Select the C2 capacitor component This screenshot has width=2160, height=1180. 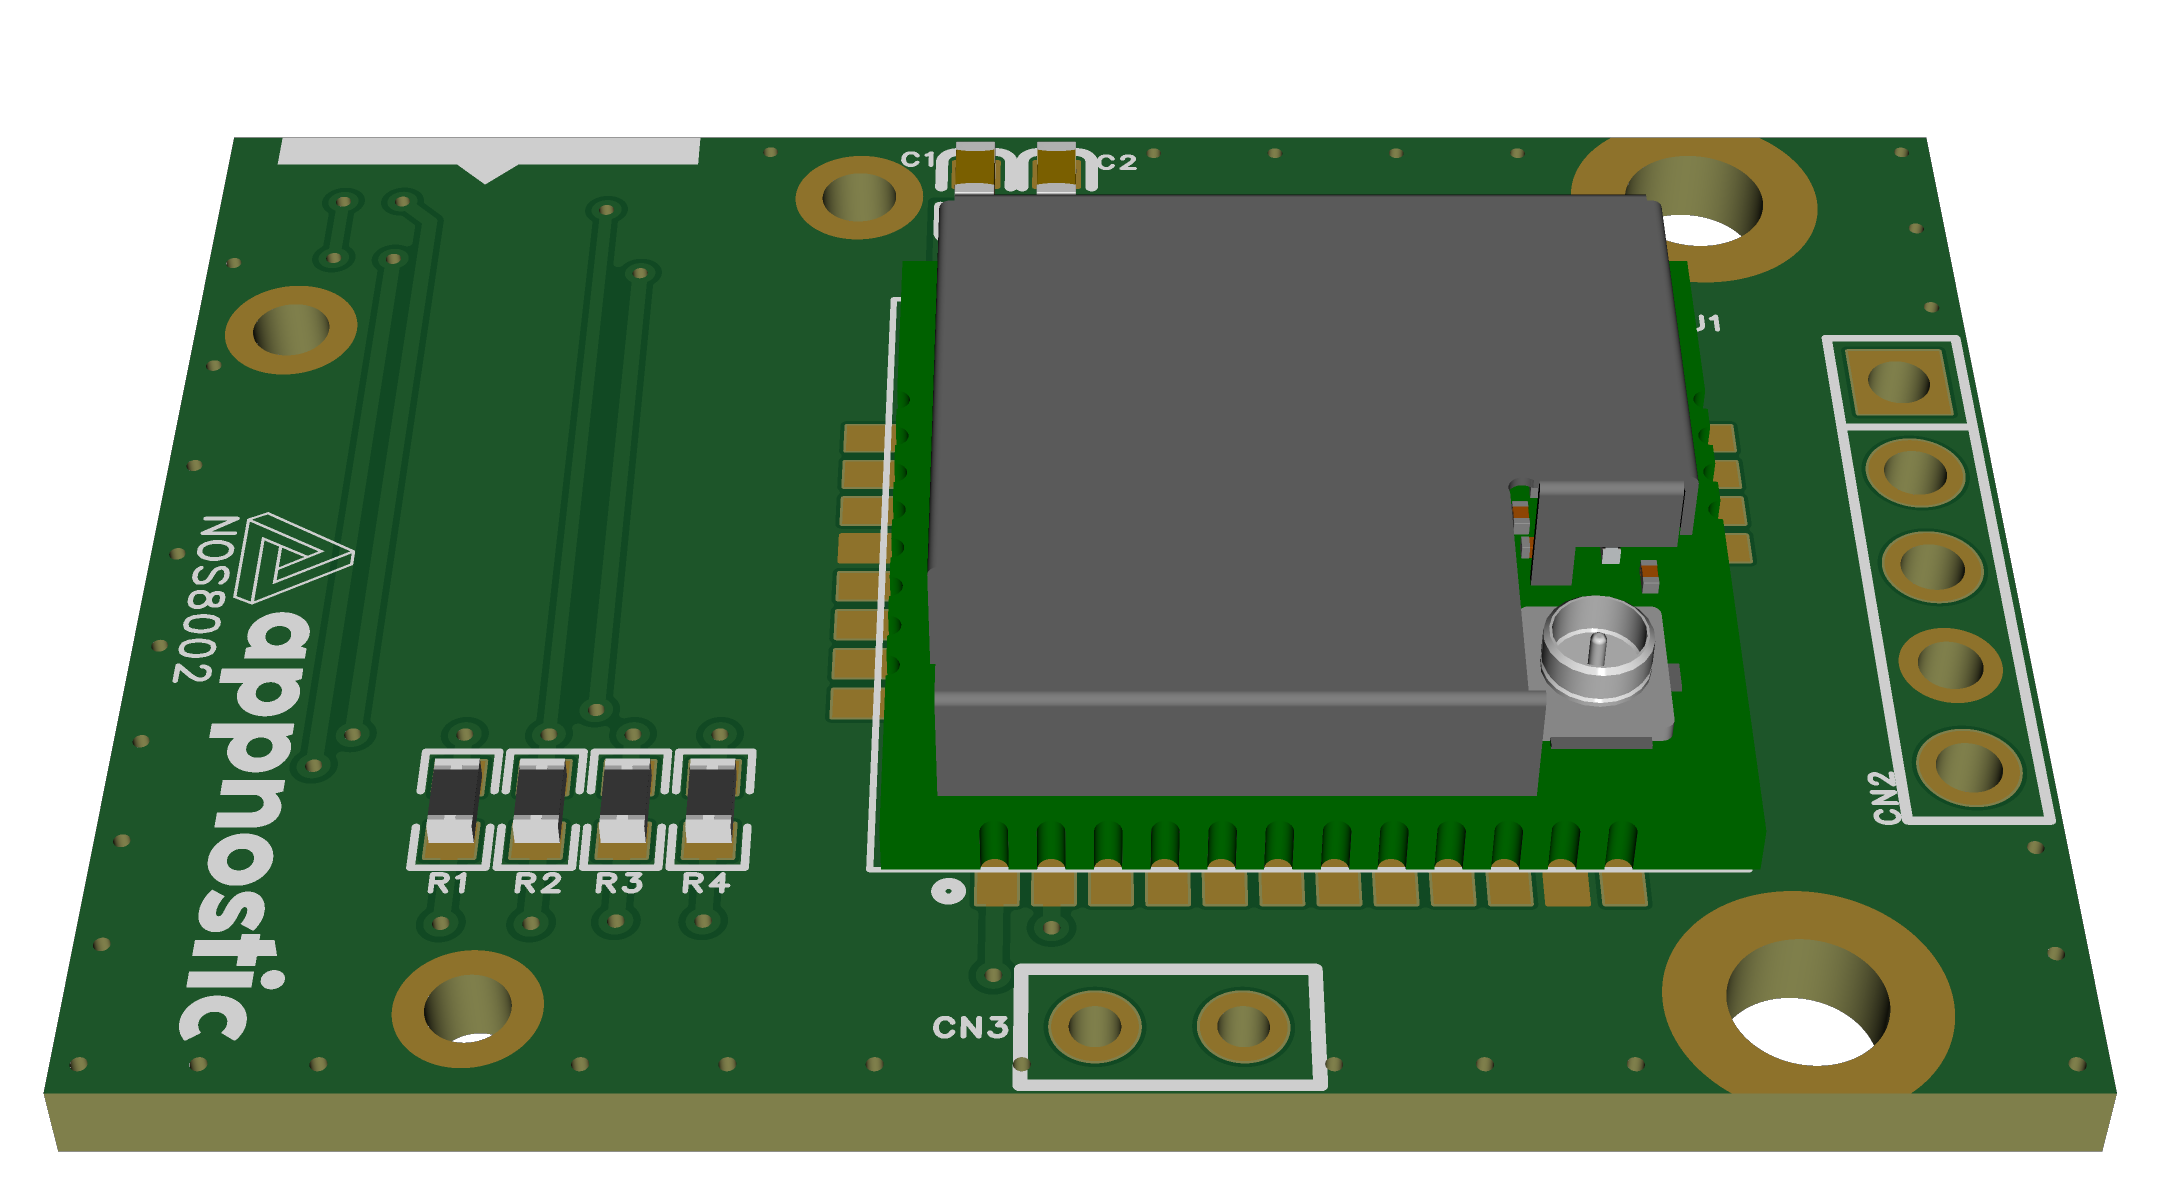[1055, 167]
